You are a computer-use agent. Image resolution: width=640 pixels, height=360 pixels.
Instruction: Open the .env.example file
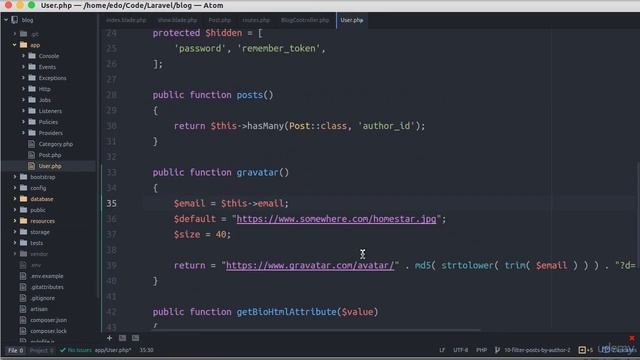(47, 276)
